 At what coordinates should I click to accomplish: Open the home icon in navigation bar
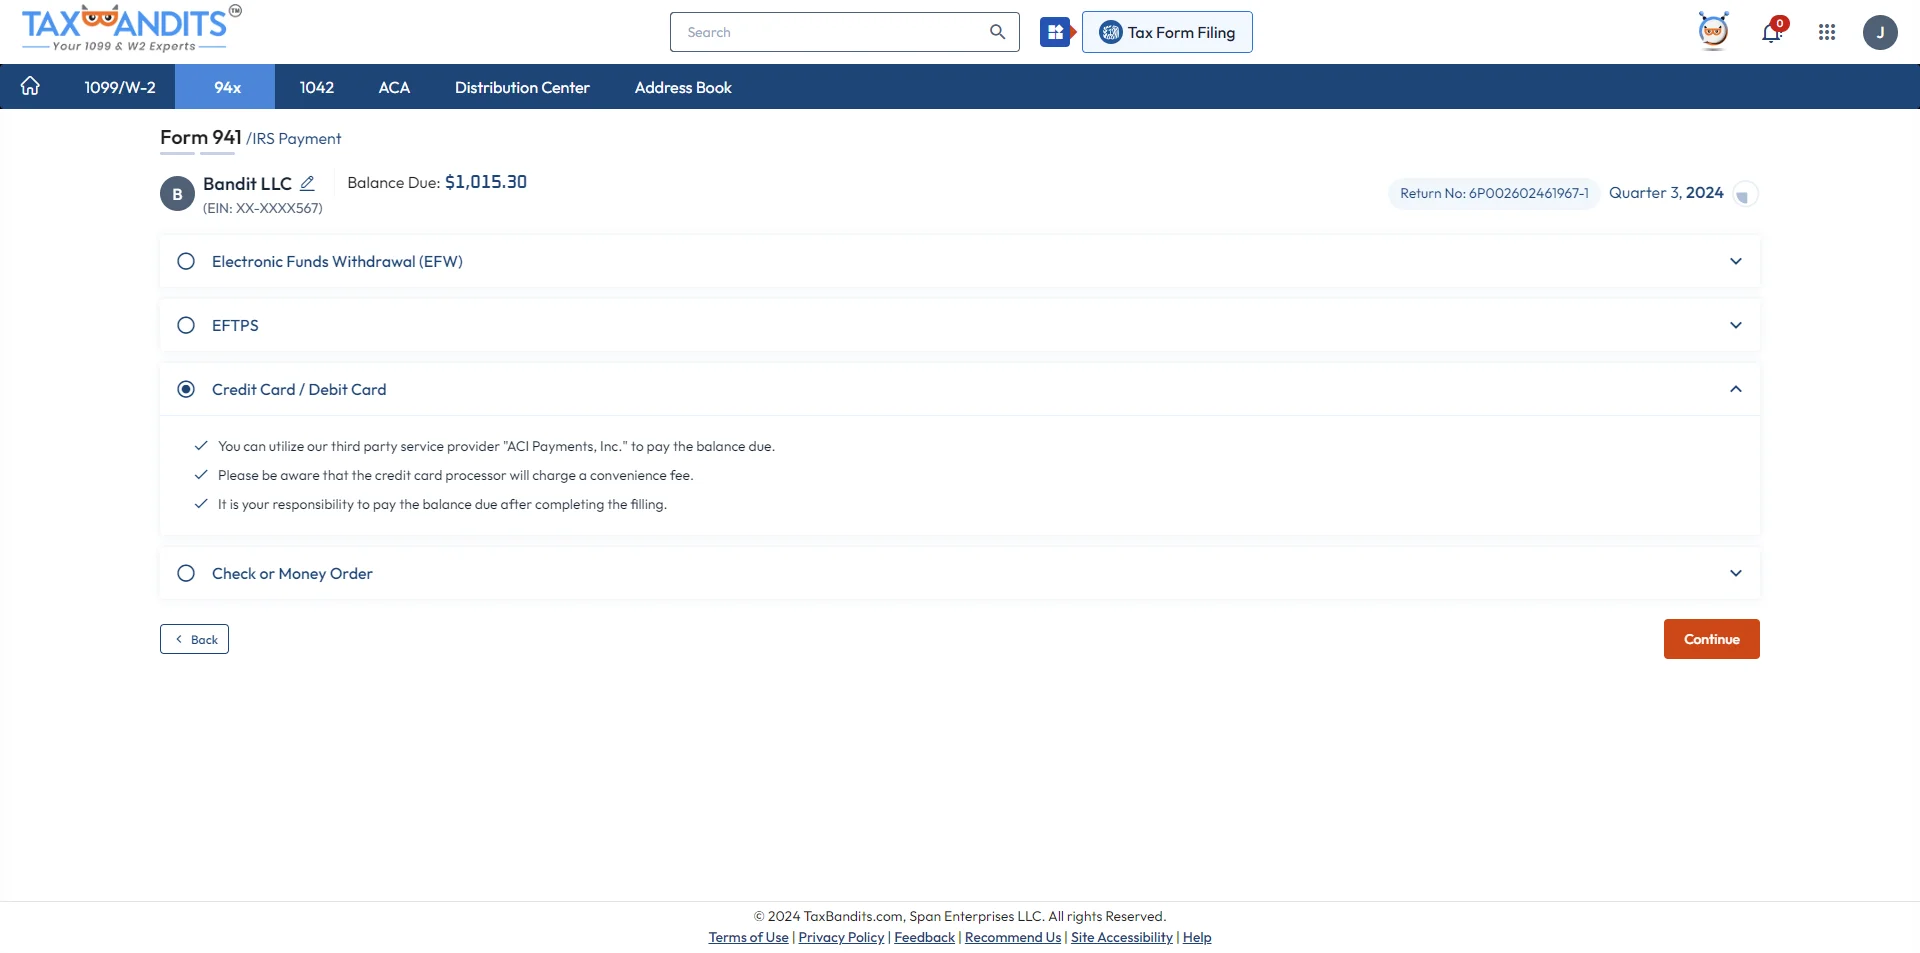[30, 86]
